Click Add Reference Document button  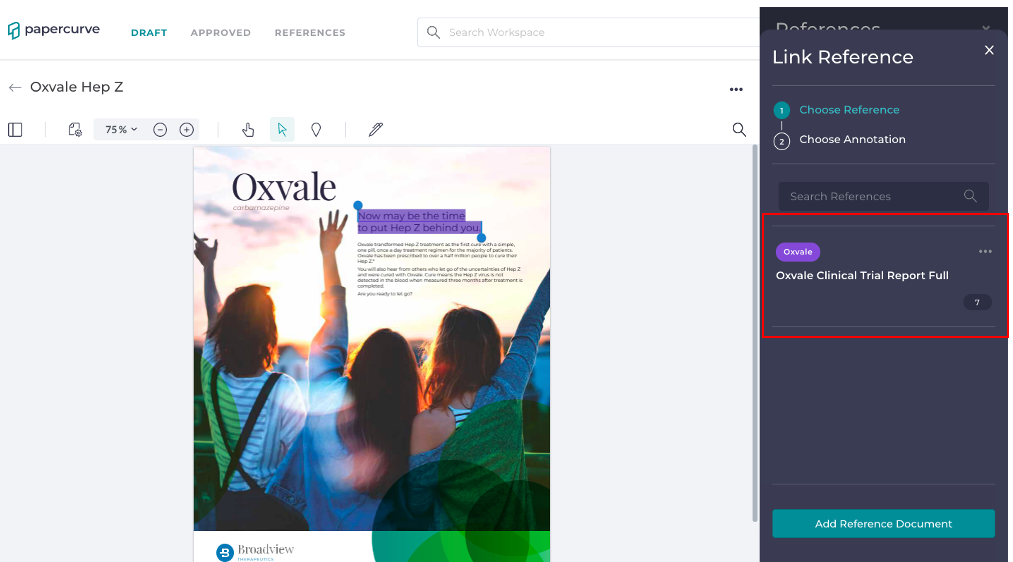click(x=883, y=524)
